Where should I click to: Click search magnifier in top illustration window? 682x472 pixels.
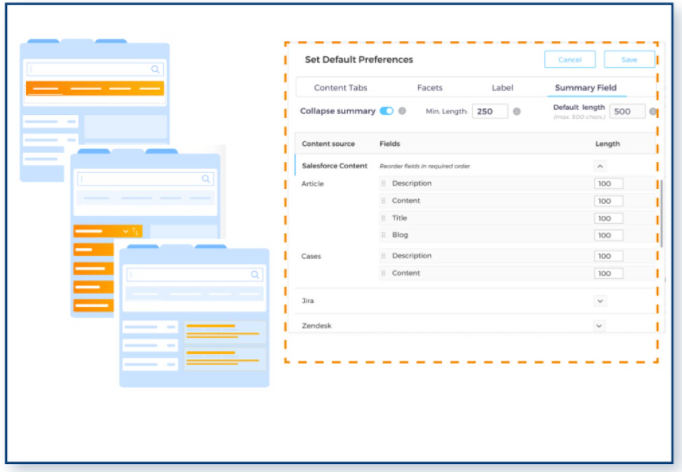pyautogui.click(x=156, y=69)
